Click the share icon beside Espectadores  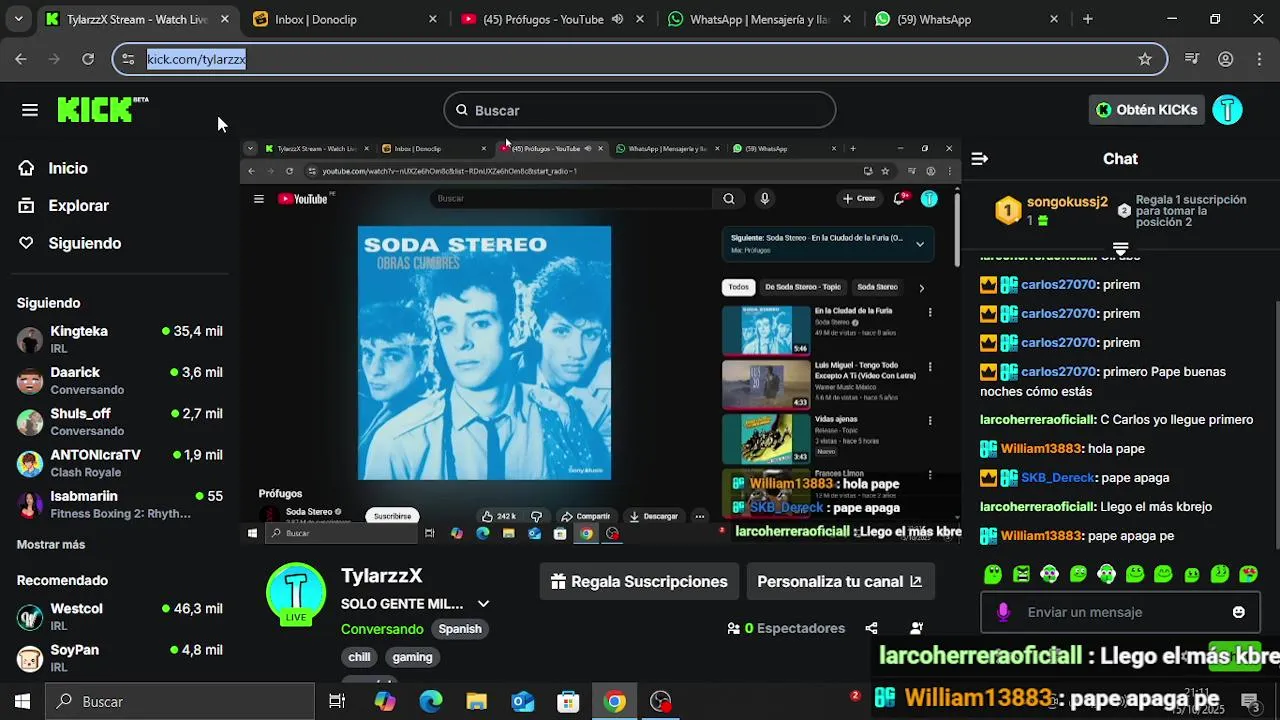[x=871, y=628]
